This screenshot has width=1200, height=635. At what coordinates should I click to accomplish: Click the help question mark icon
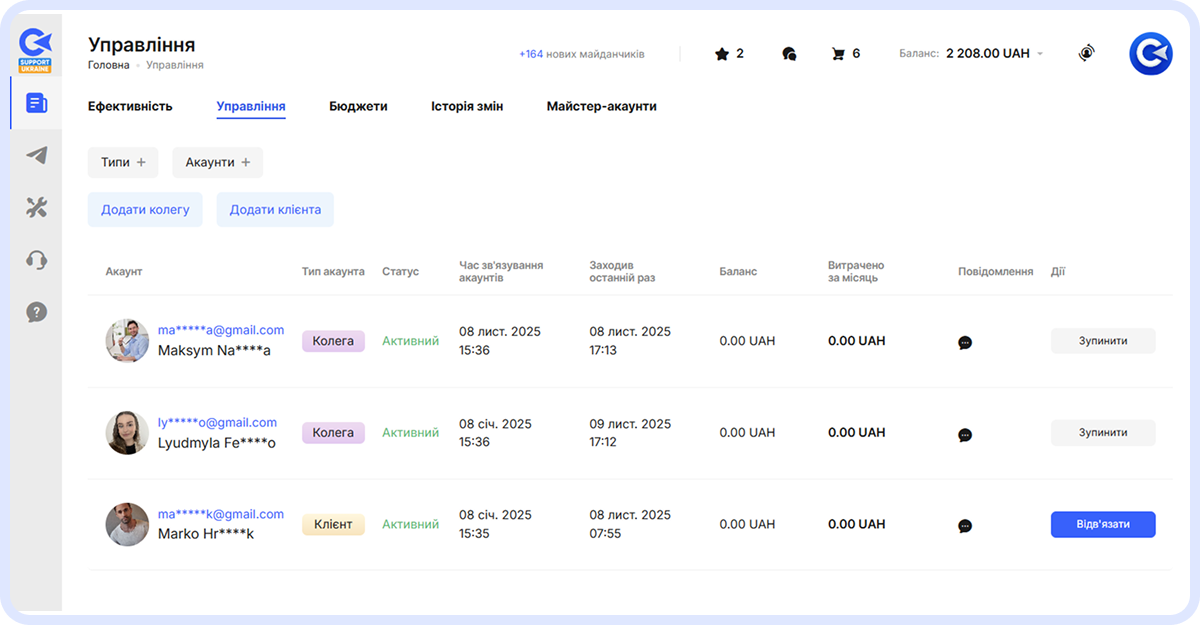pyautogui.click(x=37, y=313)
